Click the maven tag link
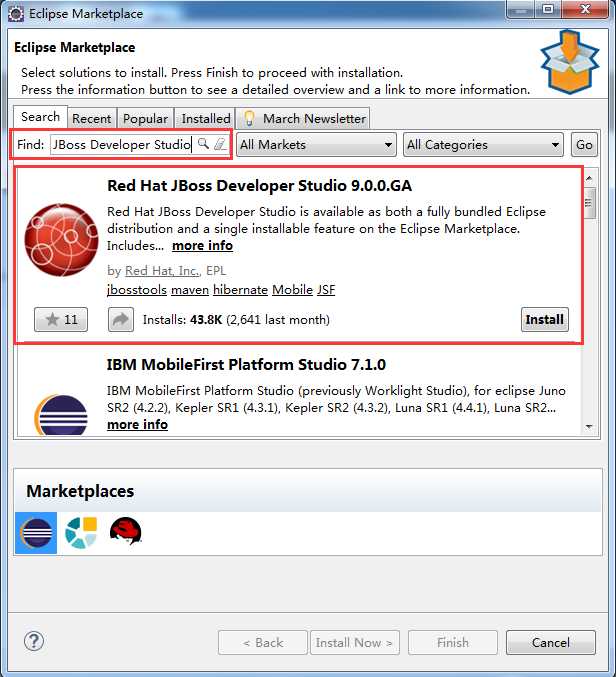Screen dimensions: 616x677 190,289
